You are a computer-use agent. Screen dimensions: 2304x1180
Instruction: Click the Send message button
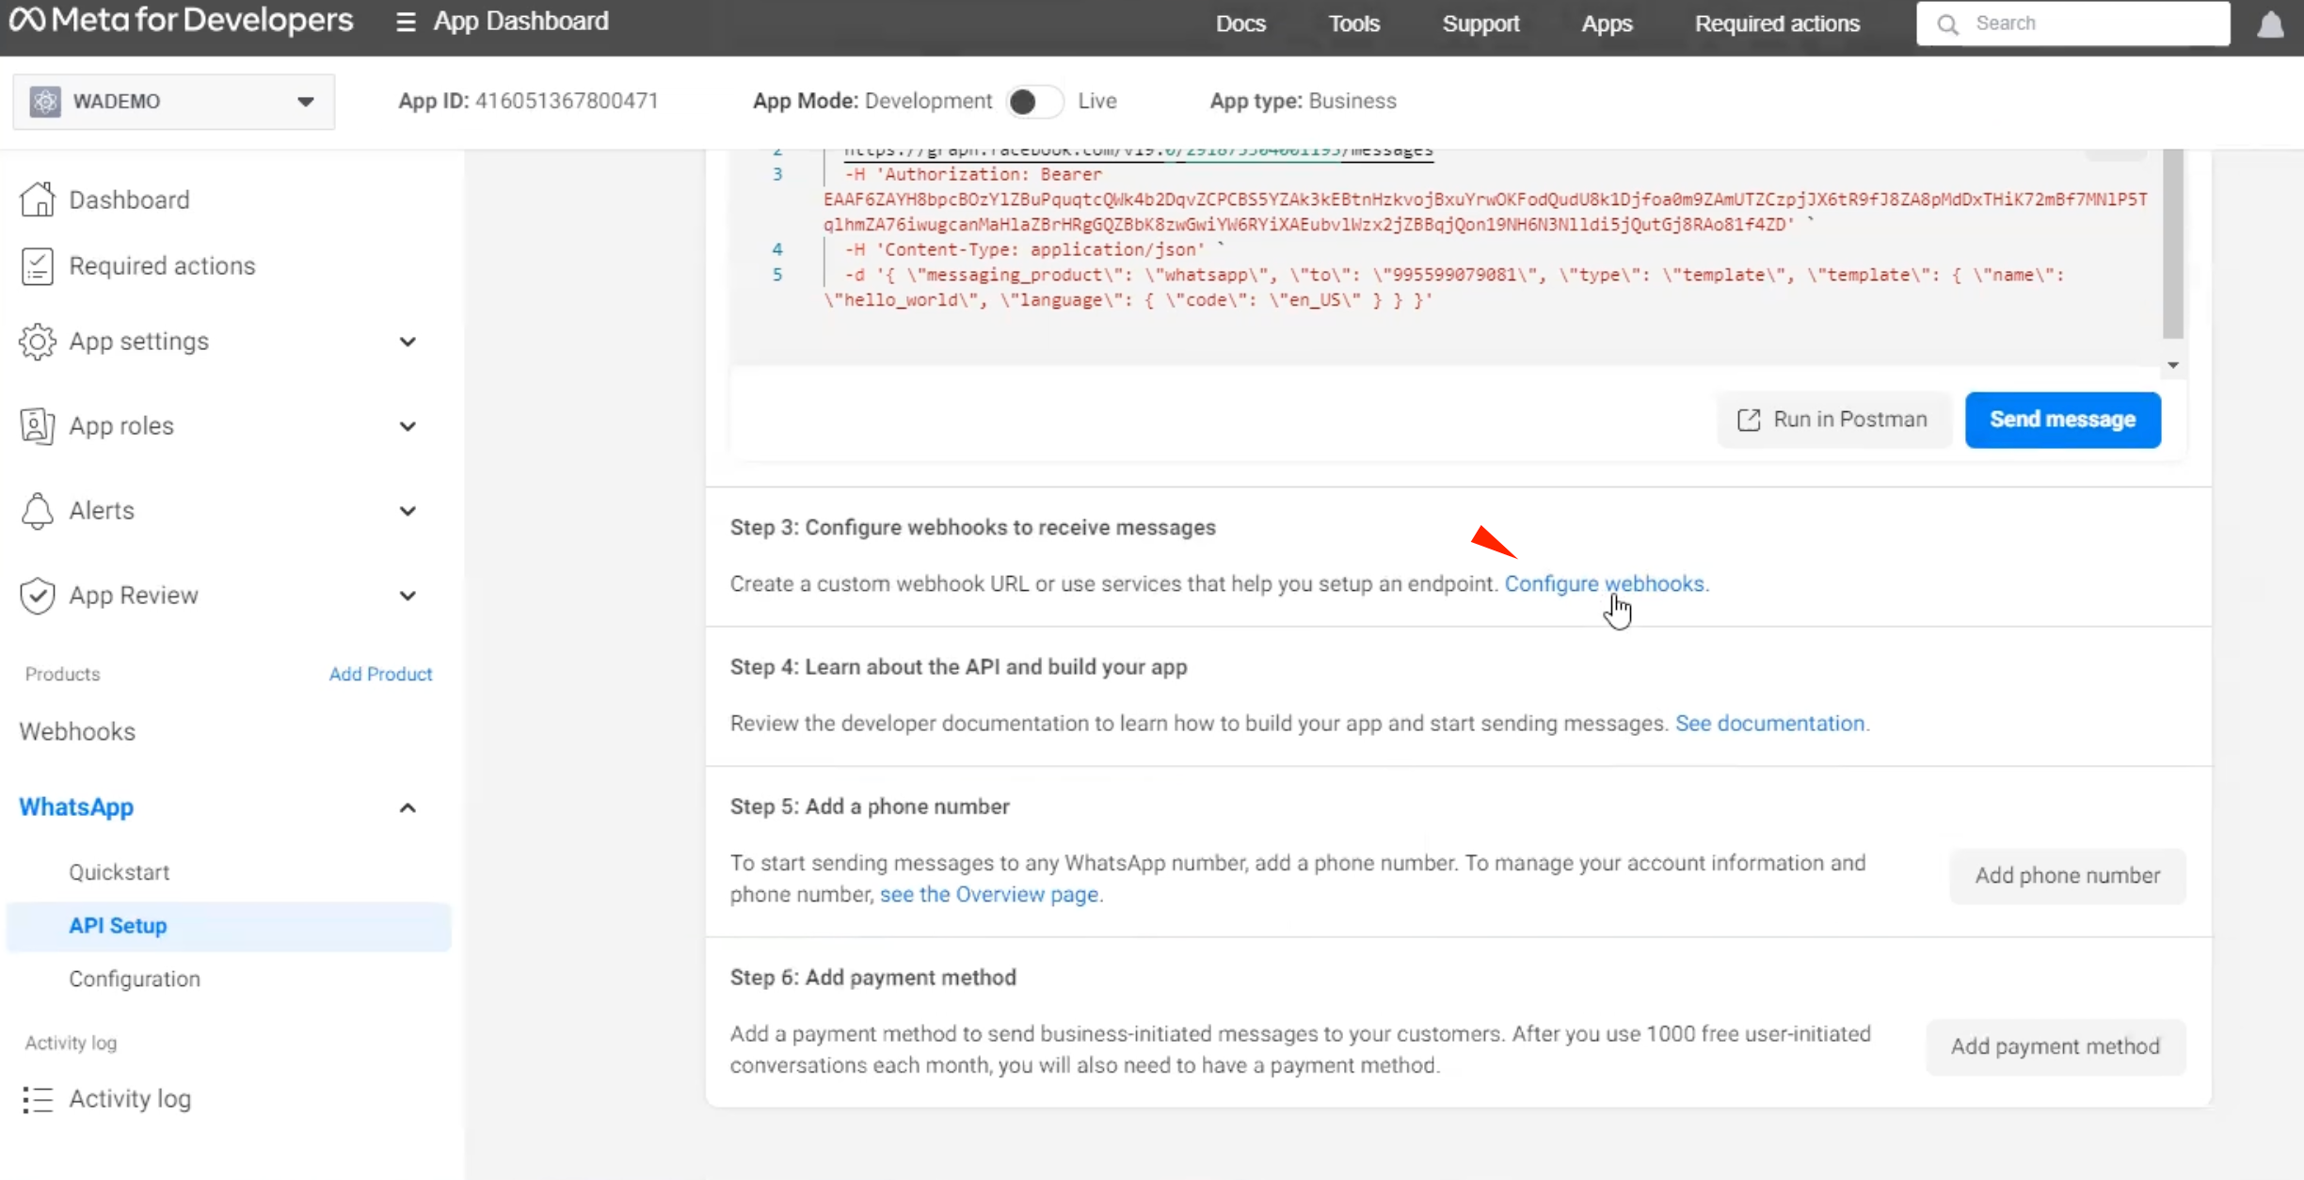2062,420
